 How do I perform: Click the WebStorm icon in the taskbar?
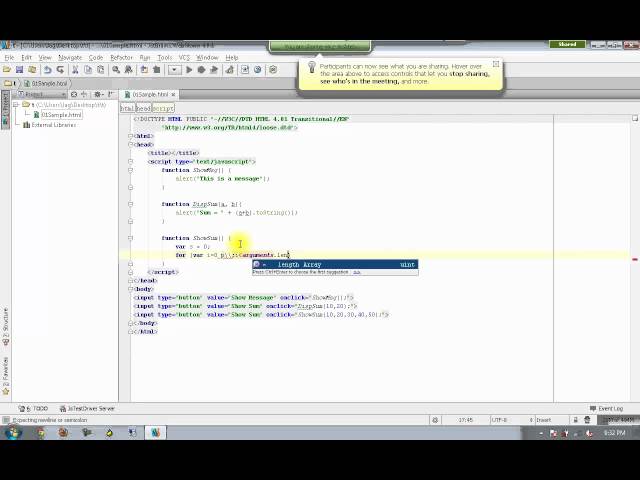click(156, 433)
